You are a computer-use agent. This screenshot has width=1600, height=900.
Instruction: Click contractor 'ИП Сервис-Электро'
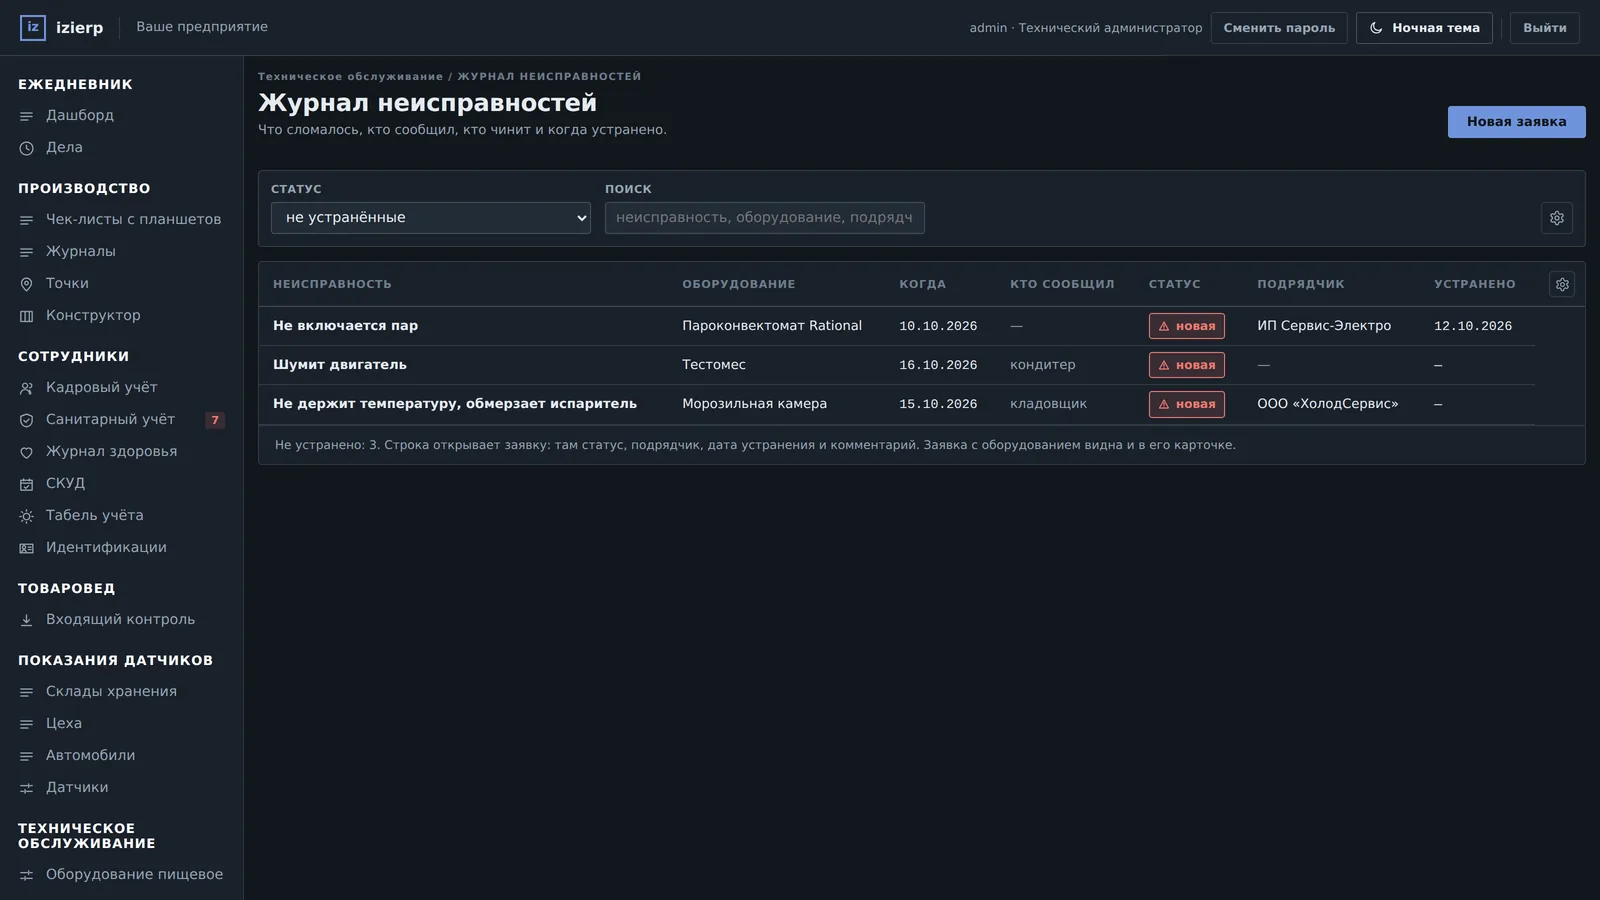point(1324,326)
